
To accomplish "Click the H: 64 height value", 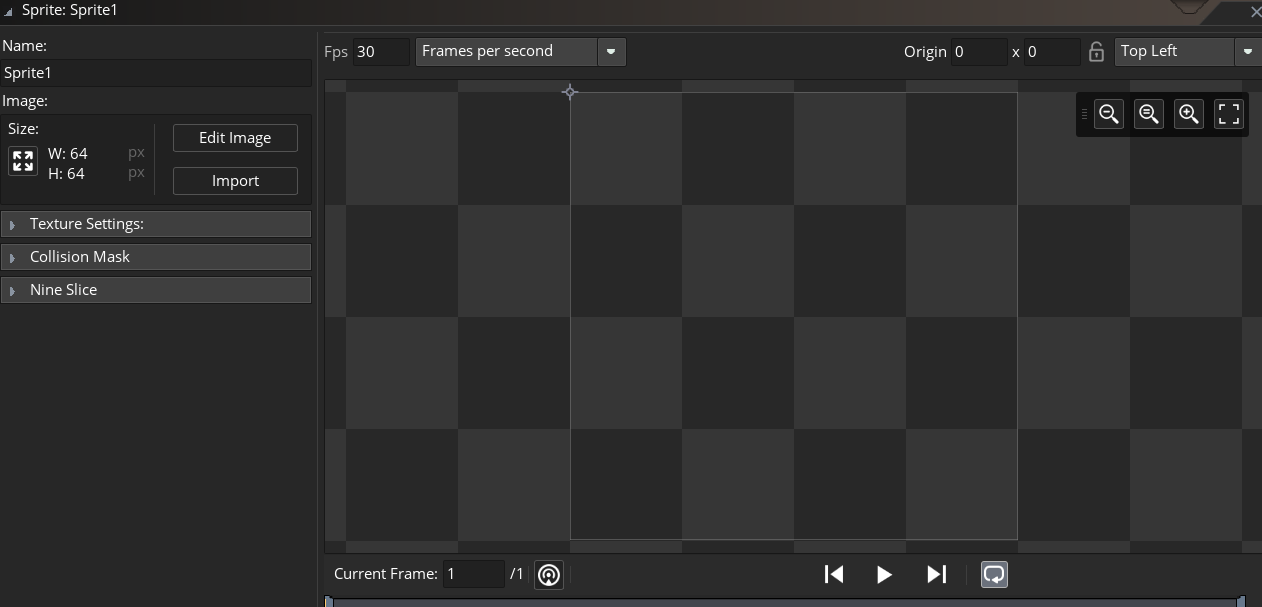I will tap(66, 173).
